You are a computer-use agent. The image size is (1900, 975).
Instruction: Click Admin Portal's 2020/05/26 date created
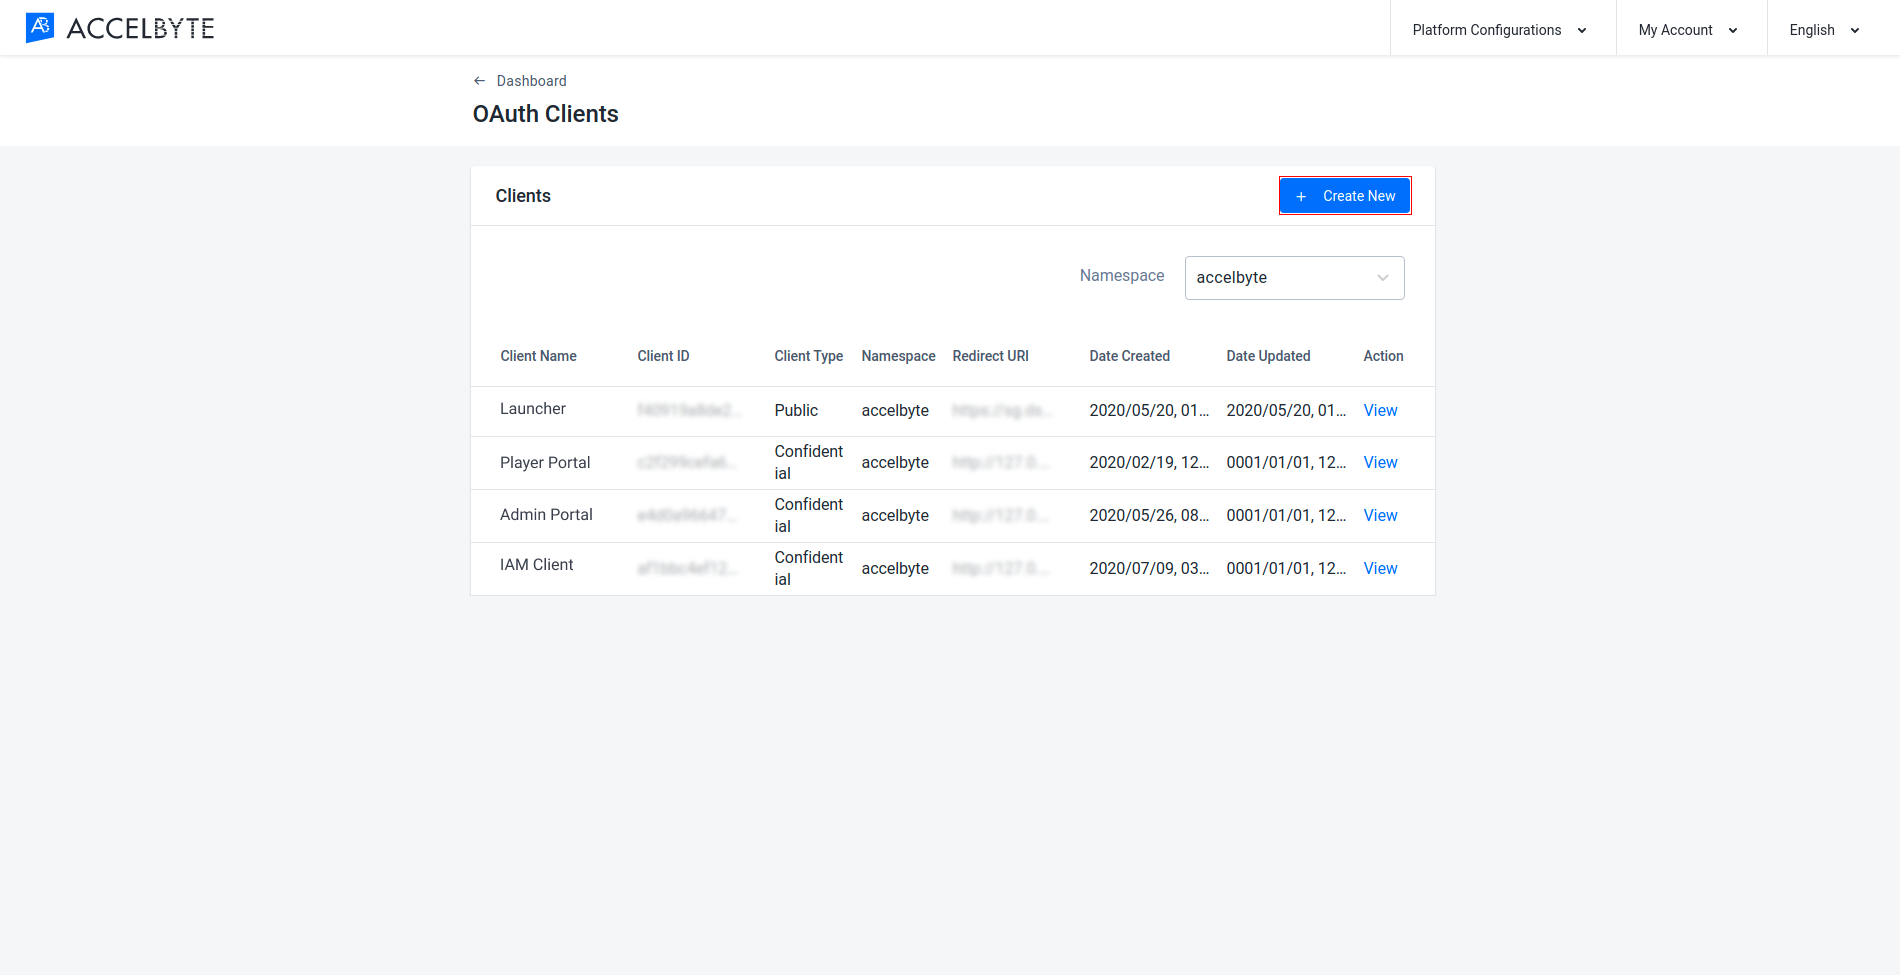click(x=1149, y=515)
